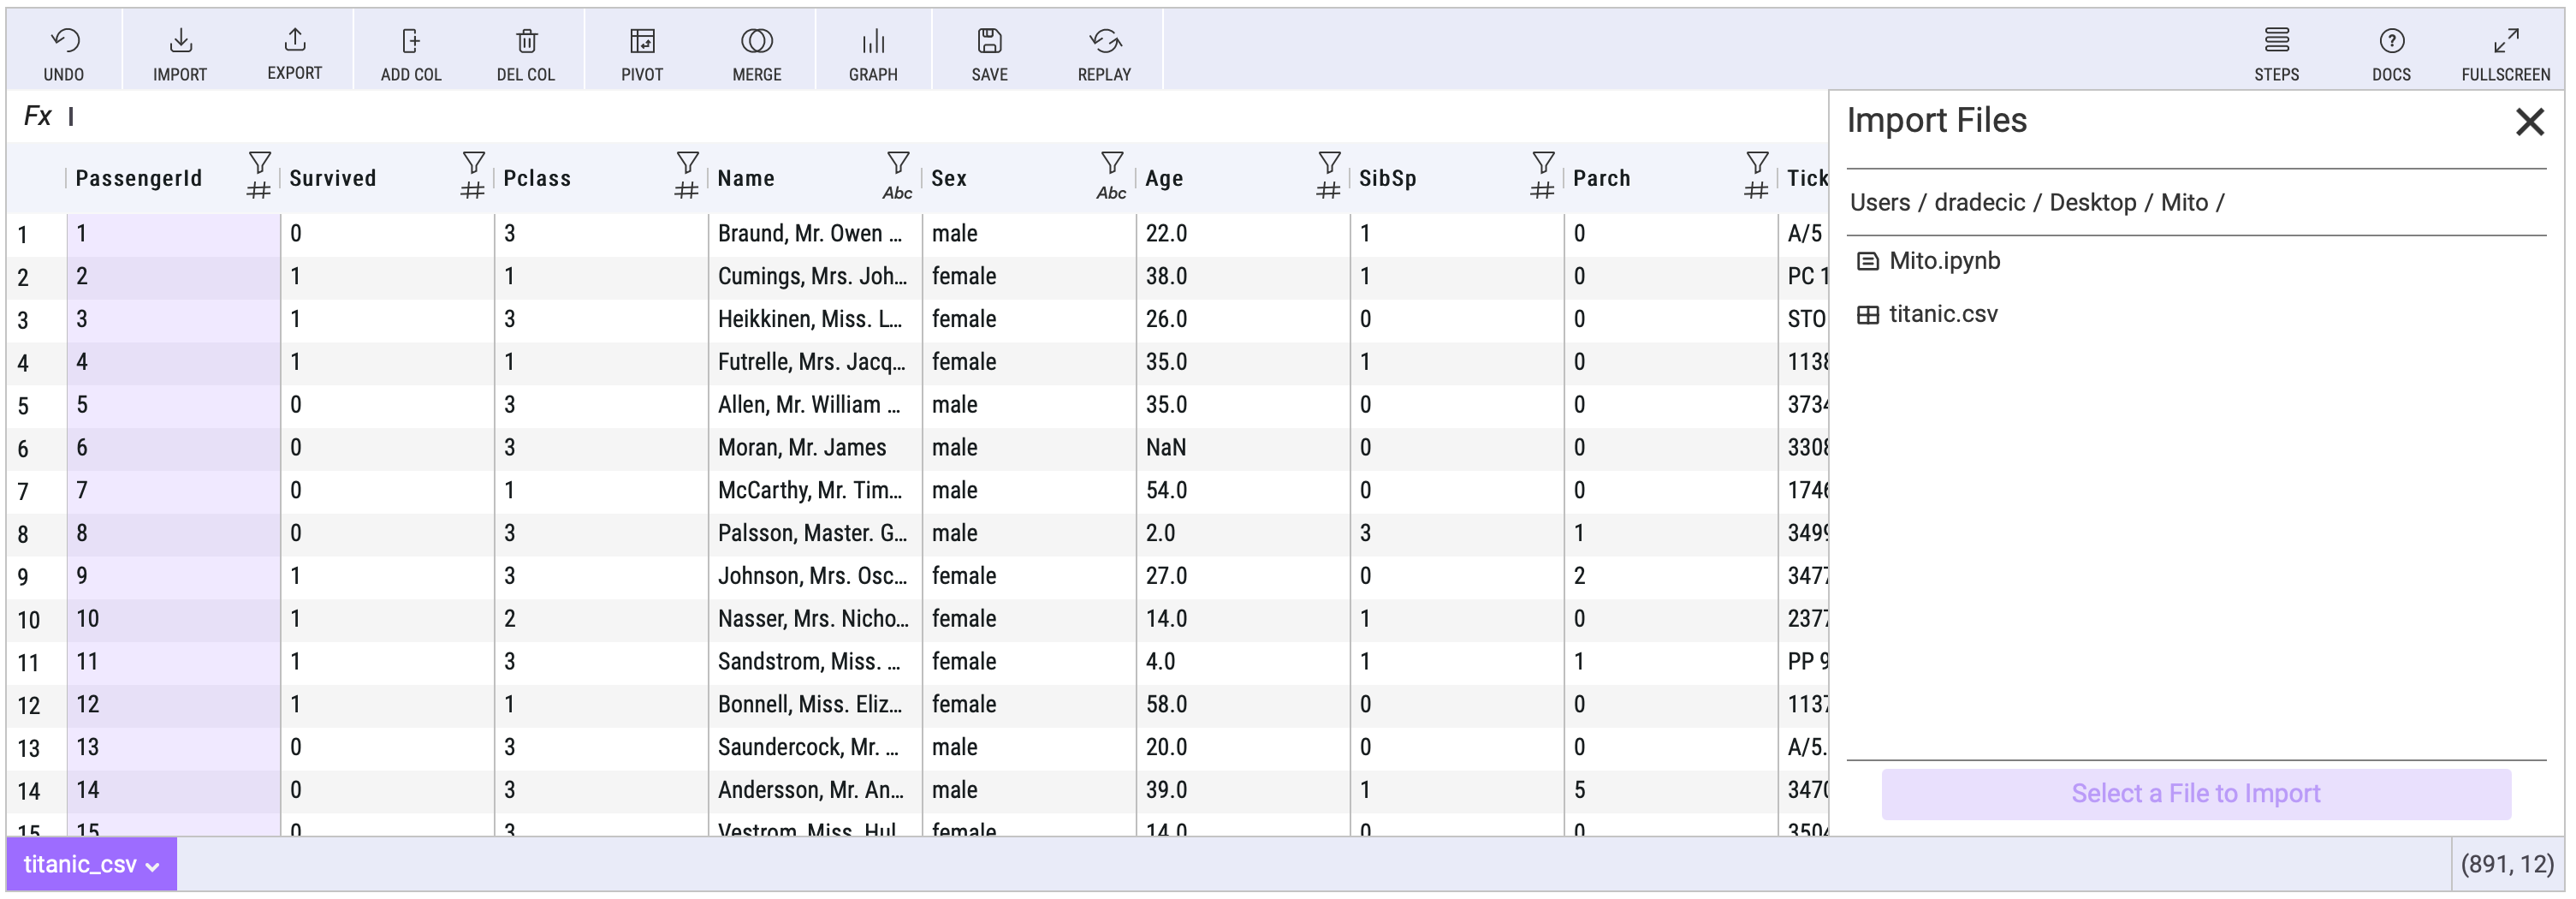The image size is (2576, 899).
Task: Select the Mito.ipynb file entry
Action: click(x=1944, y=261)
